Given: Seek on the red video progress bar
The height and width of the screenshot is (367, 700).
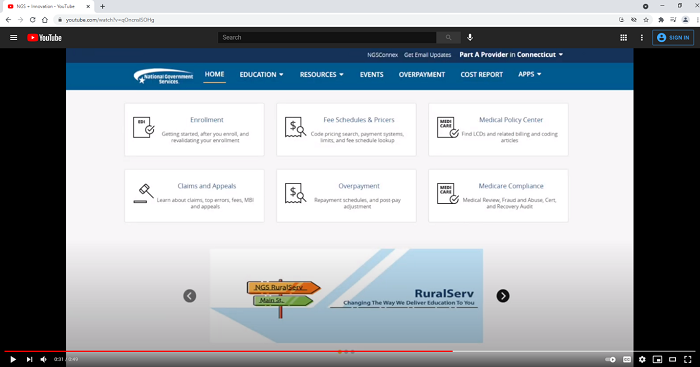Looking at the screenshot, I should (350, 351).
